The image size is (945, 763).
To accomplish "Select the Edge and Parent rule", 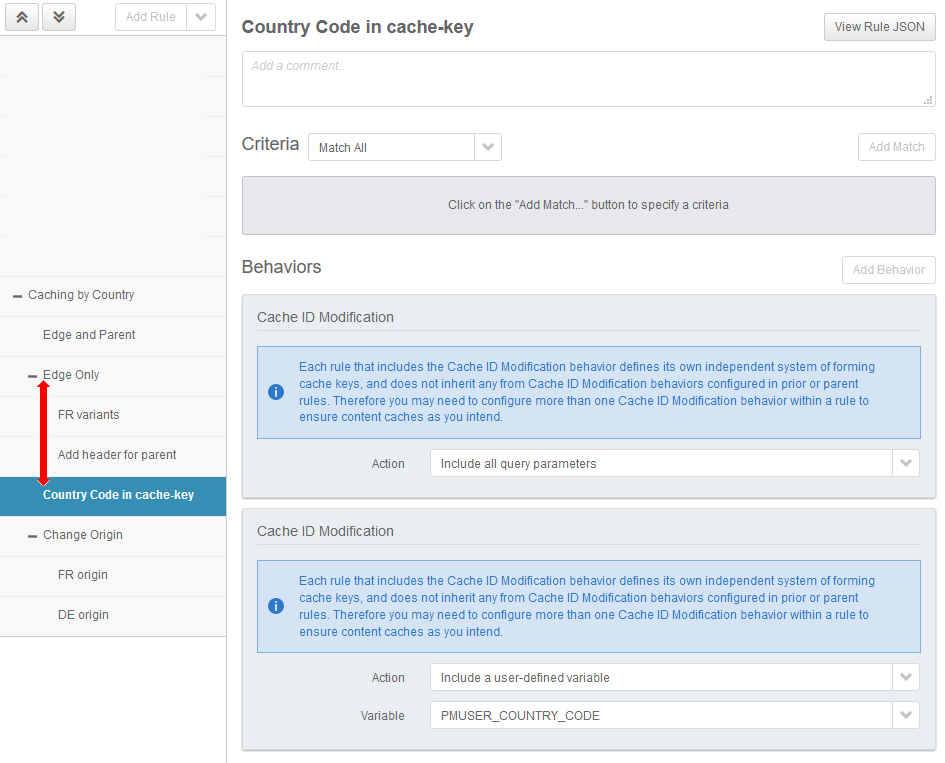I will pyautogui.click(x=89, y=335).
